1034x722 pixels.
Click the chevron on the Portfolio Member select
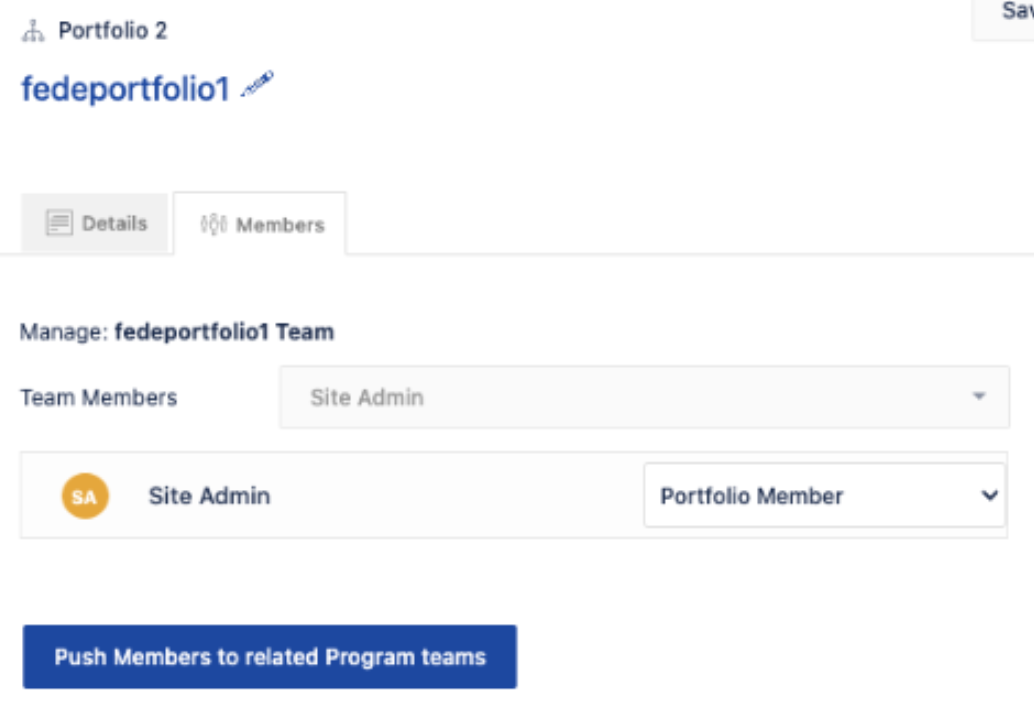click(989, 495)
